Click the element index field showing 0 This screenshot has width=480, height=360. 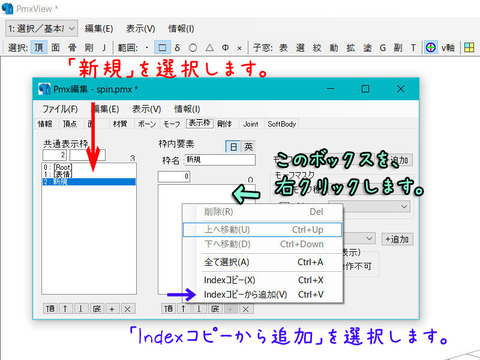point(174,176)
